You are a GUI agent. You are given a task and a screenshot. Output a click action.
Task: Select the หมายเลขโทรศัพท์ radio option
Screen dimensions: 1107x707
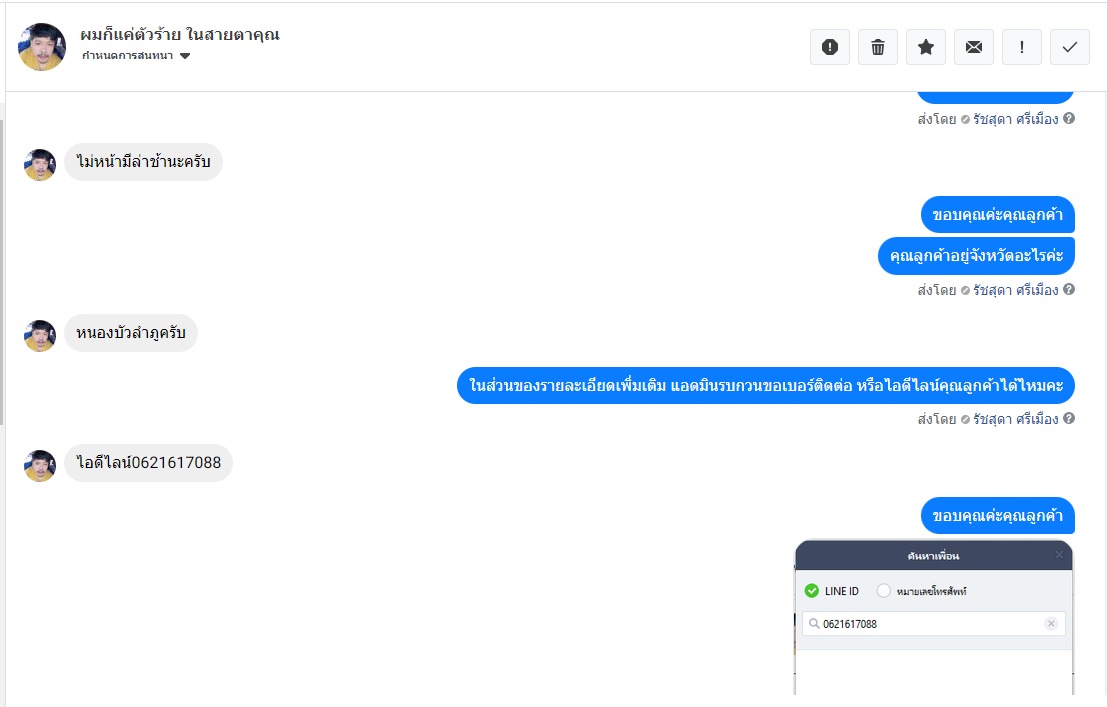(x=883, y=591)
